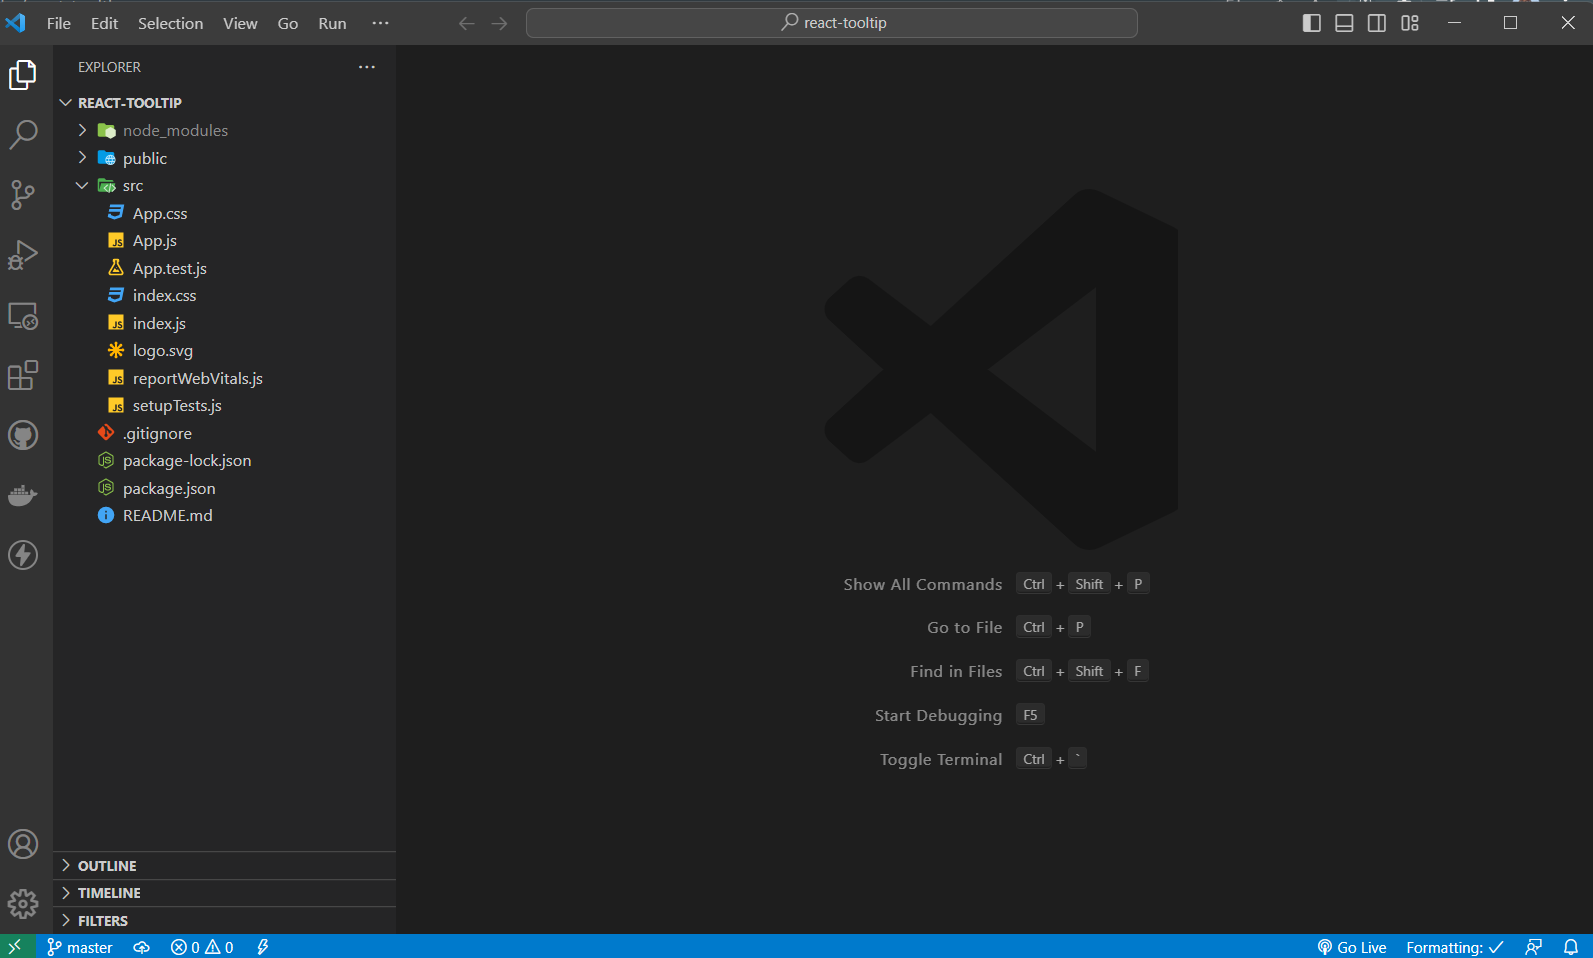
Task: Click Go to File text
Action: tap(964, 627)
